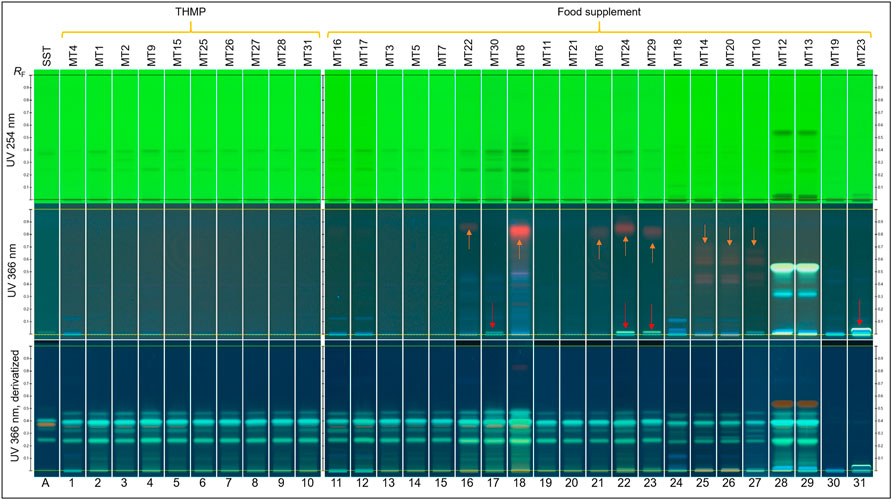This screenshot has height=500, width=892.
Task: Click the 'RF' axis label
Action: pyautogui.click(x=19, y=72)
